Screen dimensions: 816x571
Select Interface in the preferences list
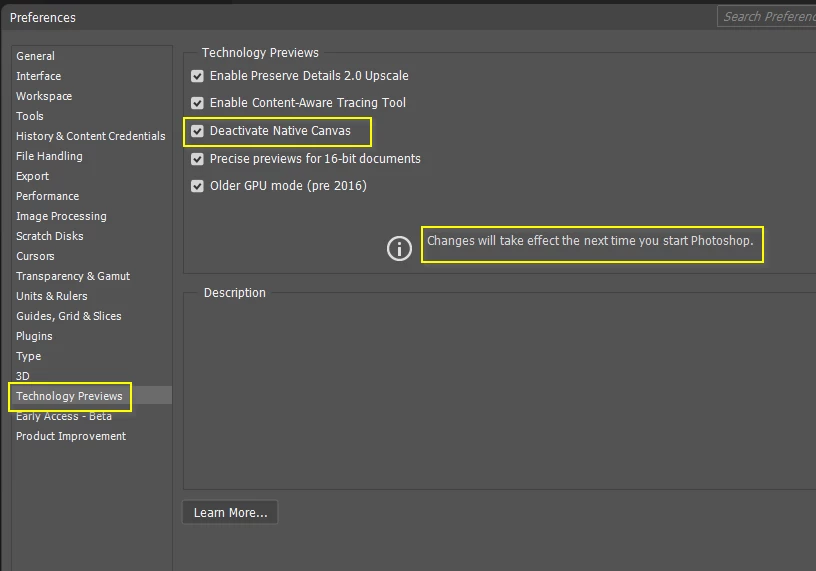(x=39, y=76)
